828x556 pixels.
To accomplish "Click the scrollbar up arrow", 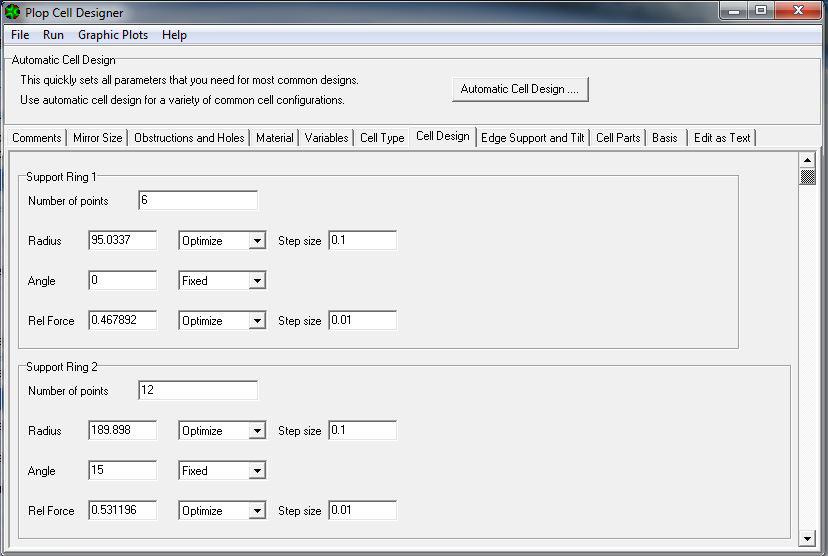I will click(807, 160).
